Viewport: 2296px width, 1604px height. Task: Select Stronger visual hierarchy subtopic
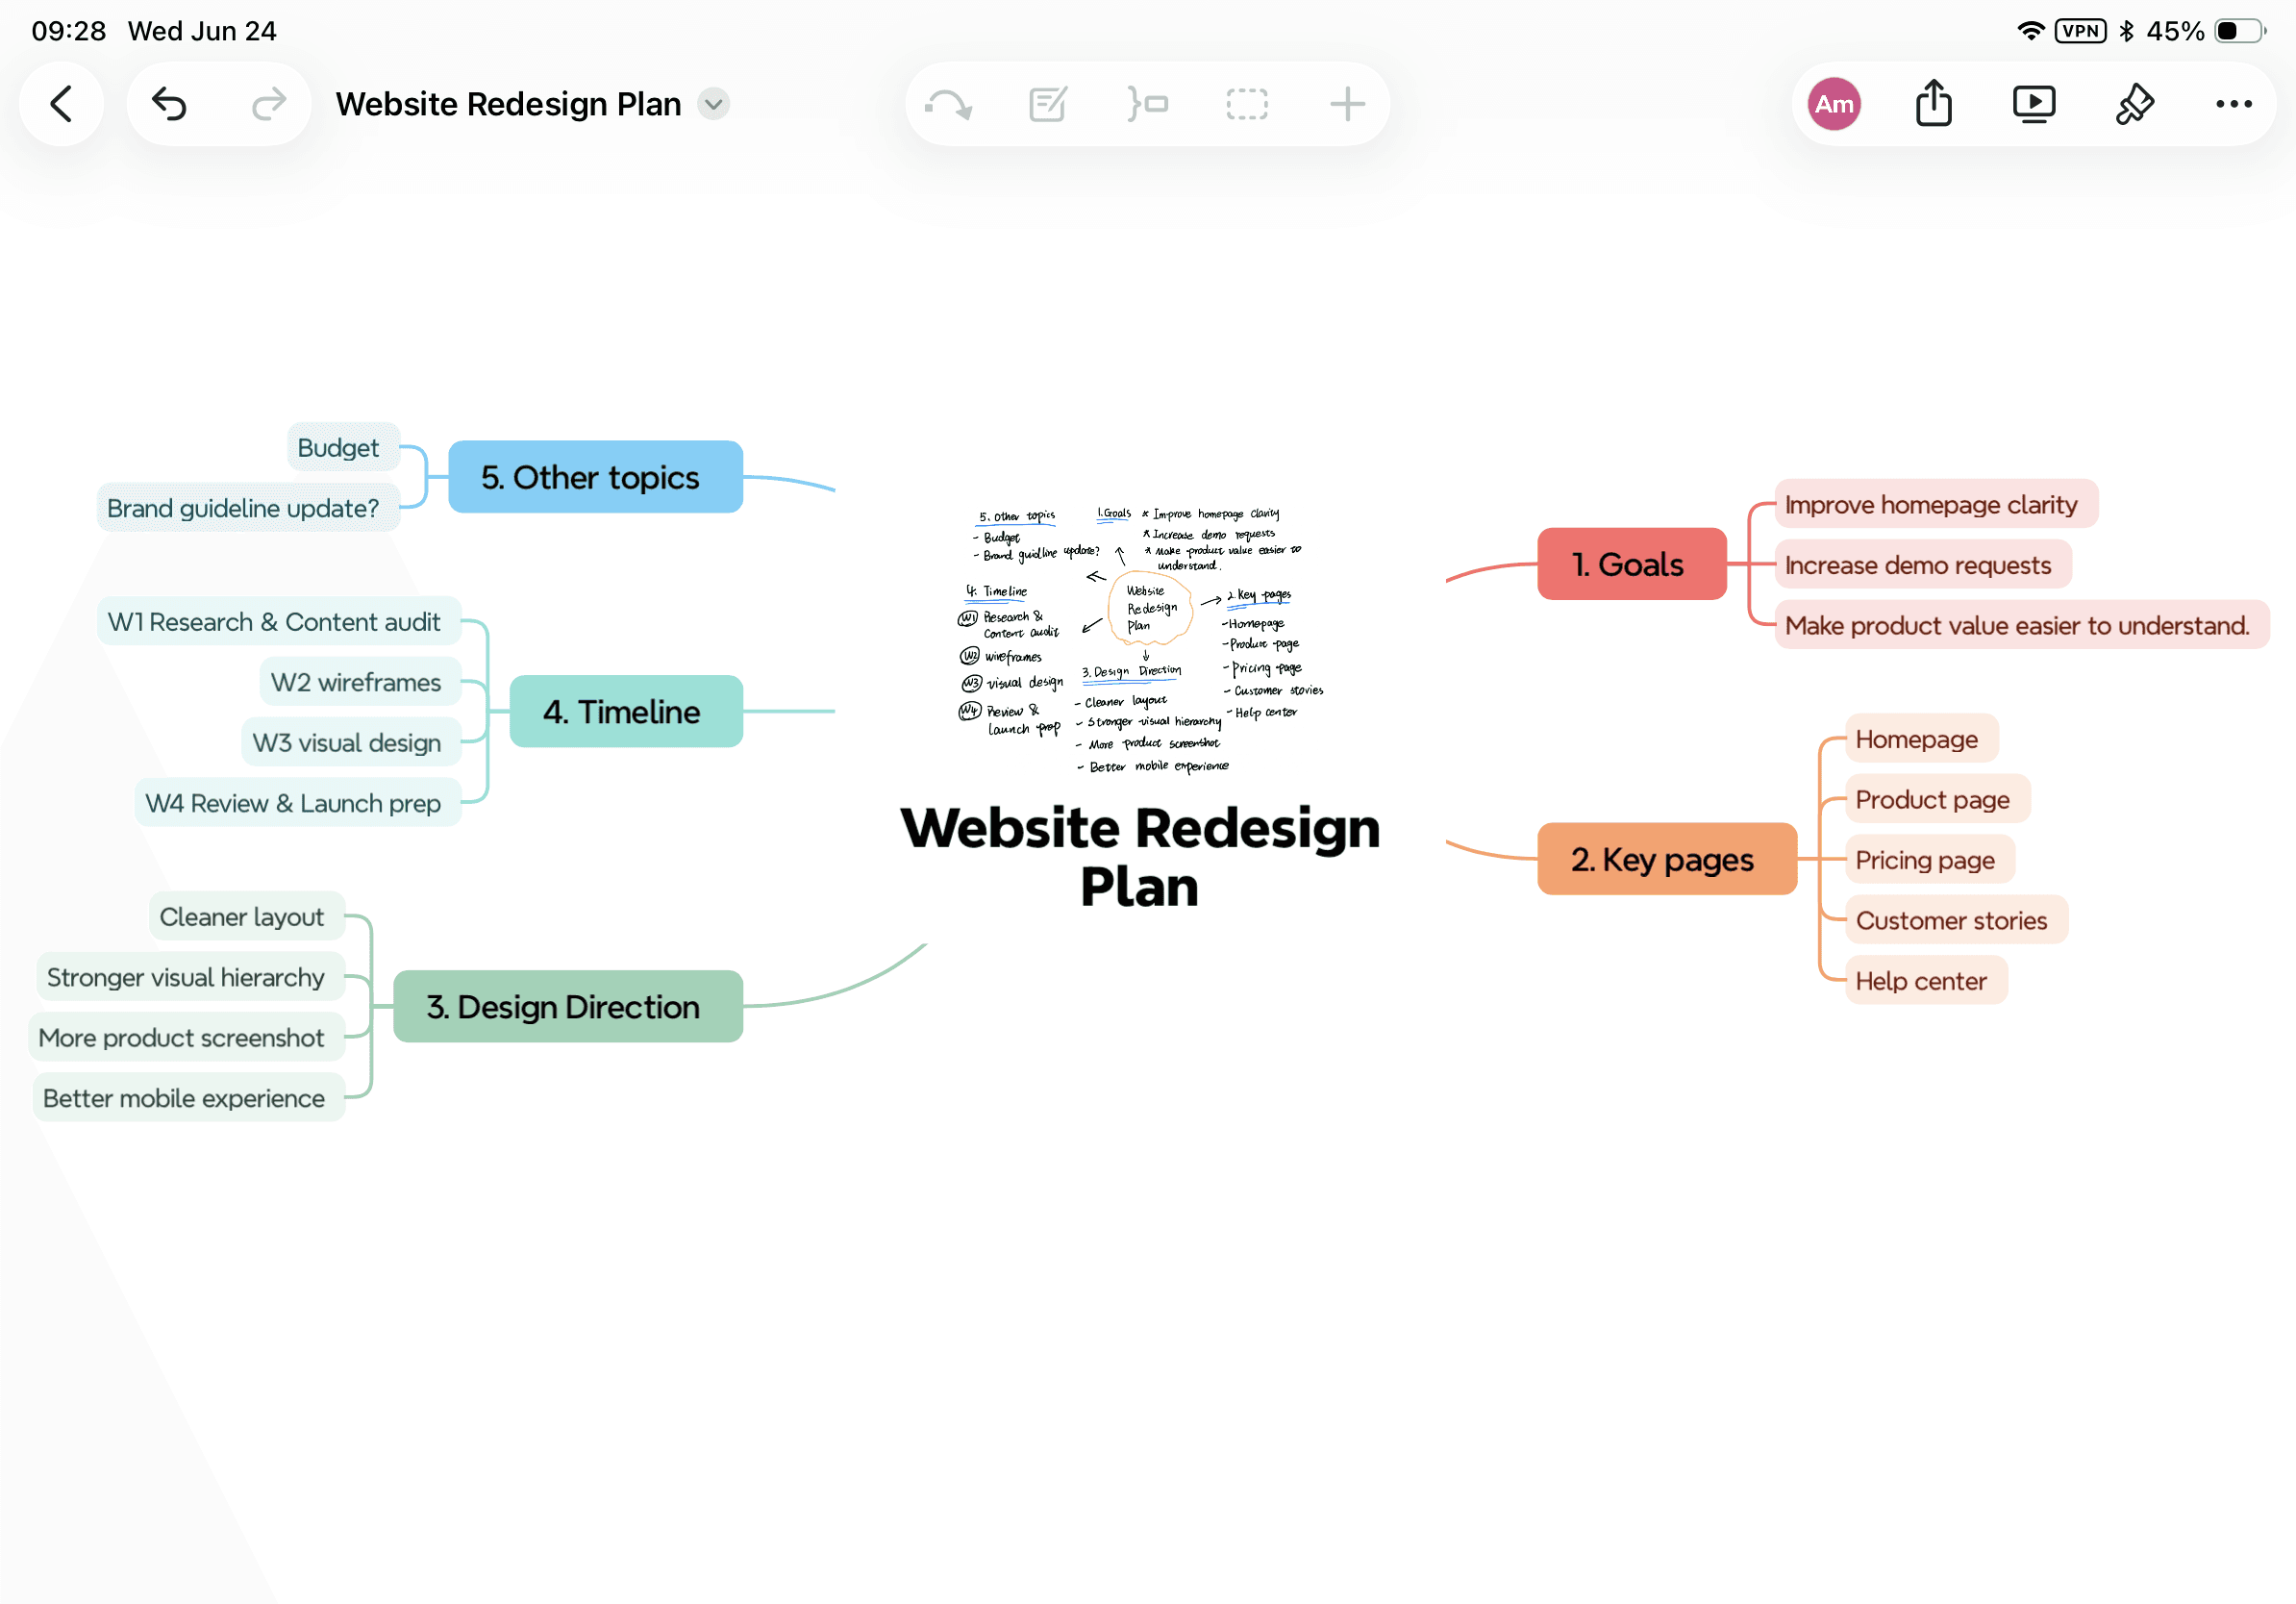tap(190, 977)
